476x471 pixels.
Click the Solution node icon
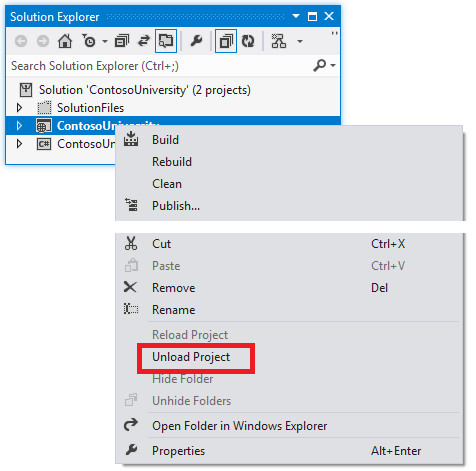coord(26,90)
